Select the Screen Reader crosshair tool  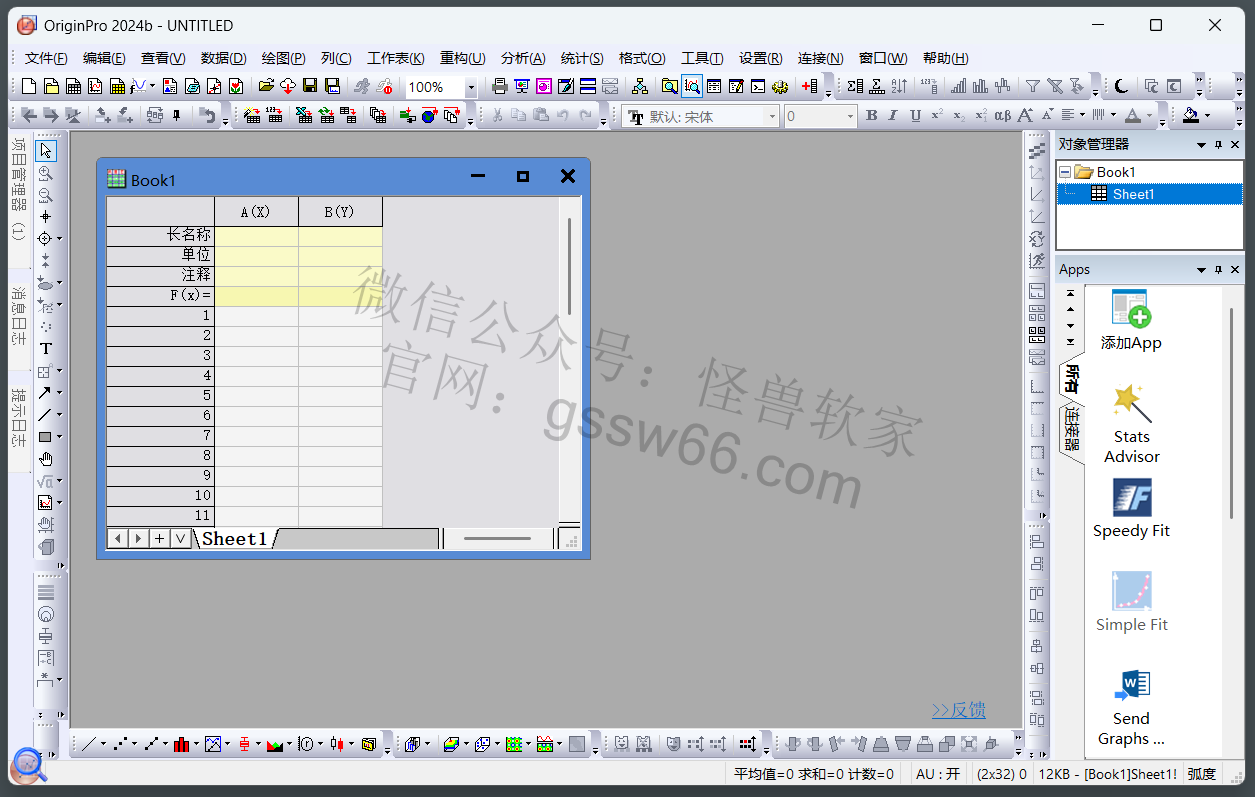(x=45, y=217)
